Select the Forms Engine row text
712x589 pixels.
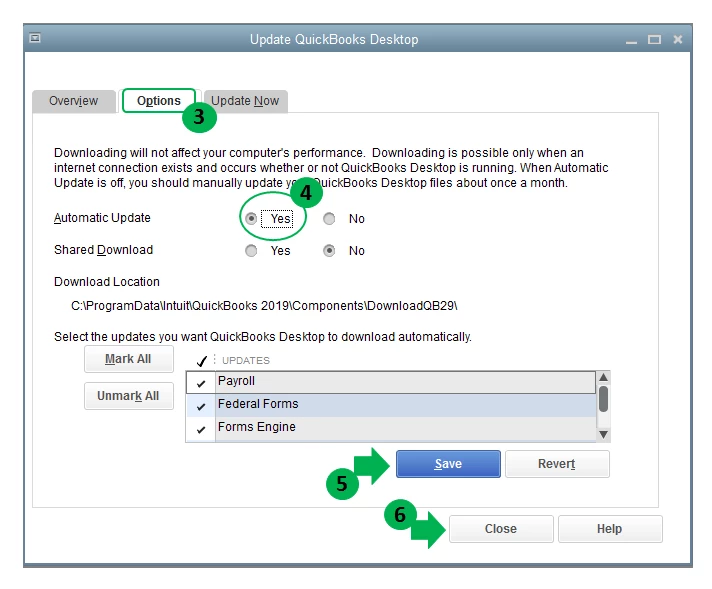(x=257, y=427)
